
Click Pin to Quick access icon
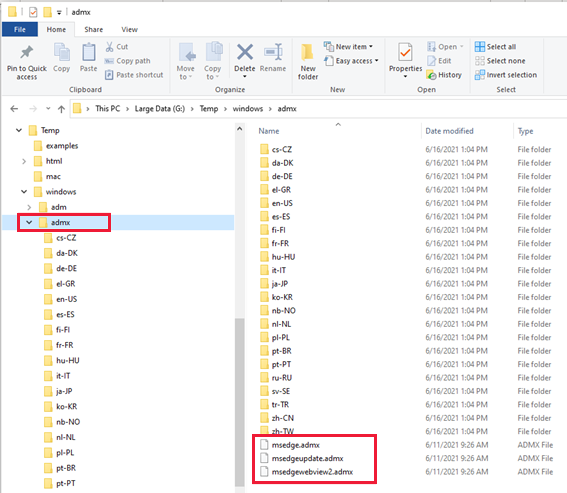coord(26,53)
